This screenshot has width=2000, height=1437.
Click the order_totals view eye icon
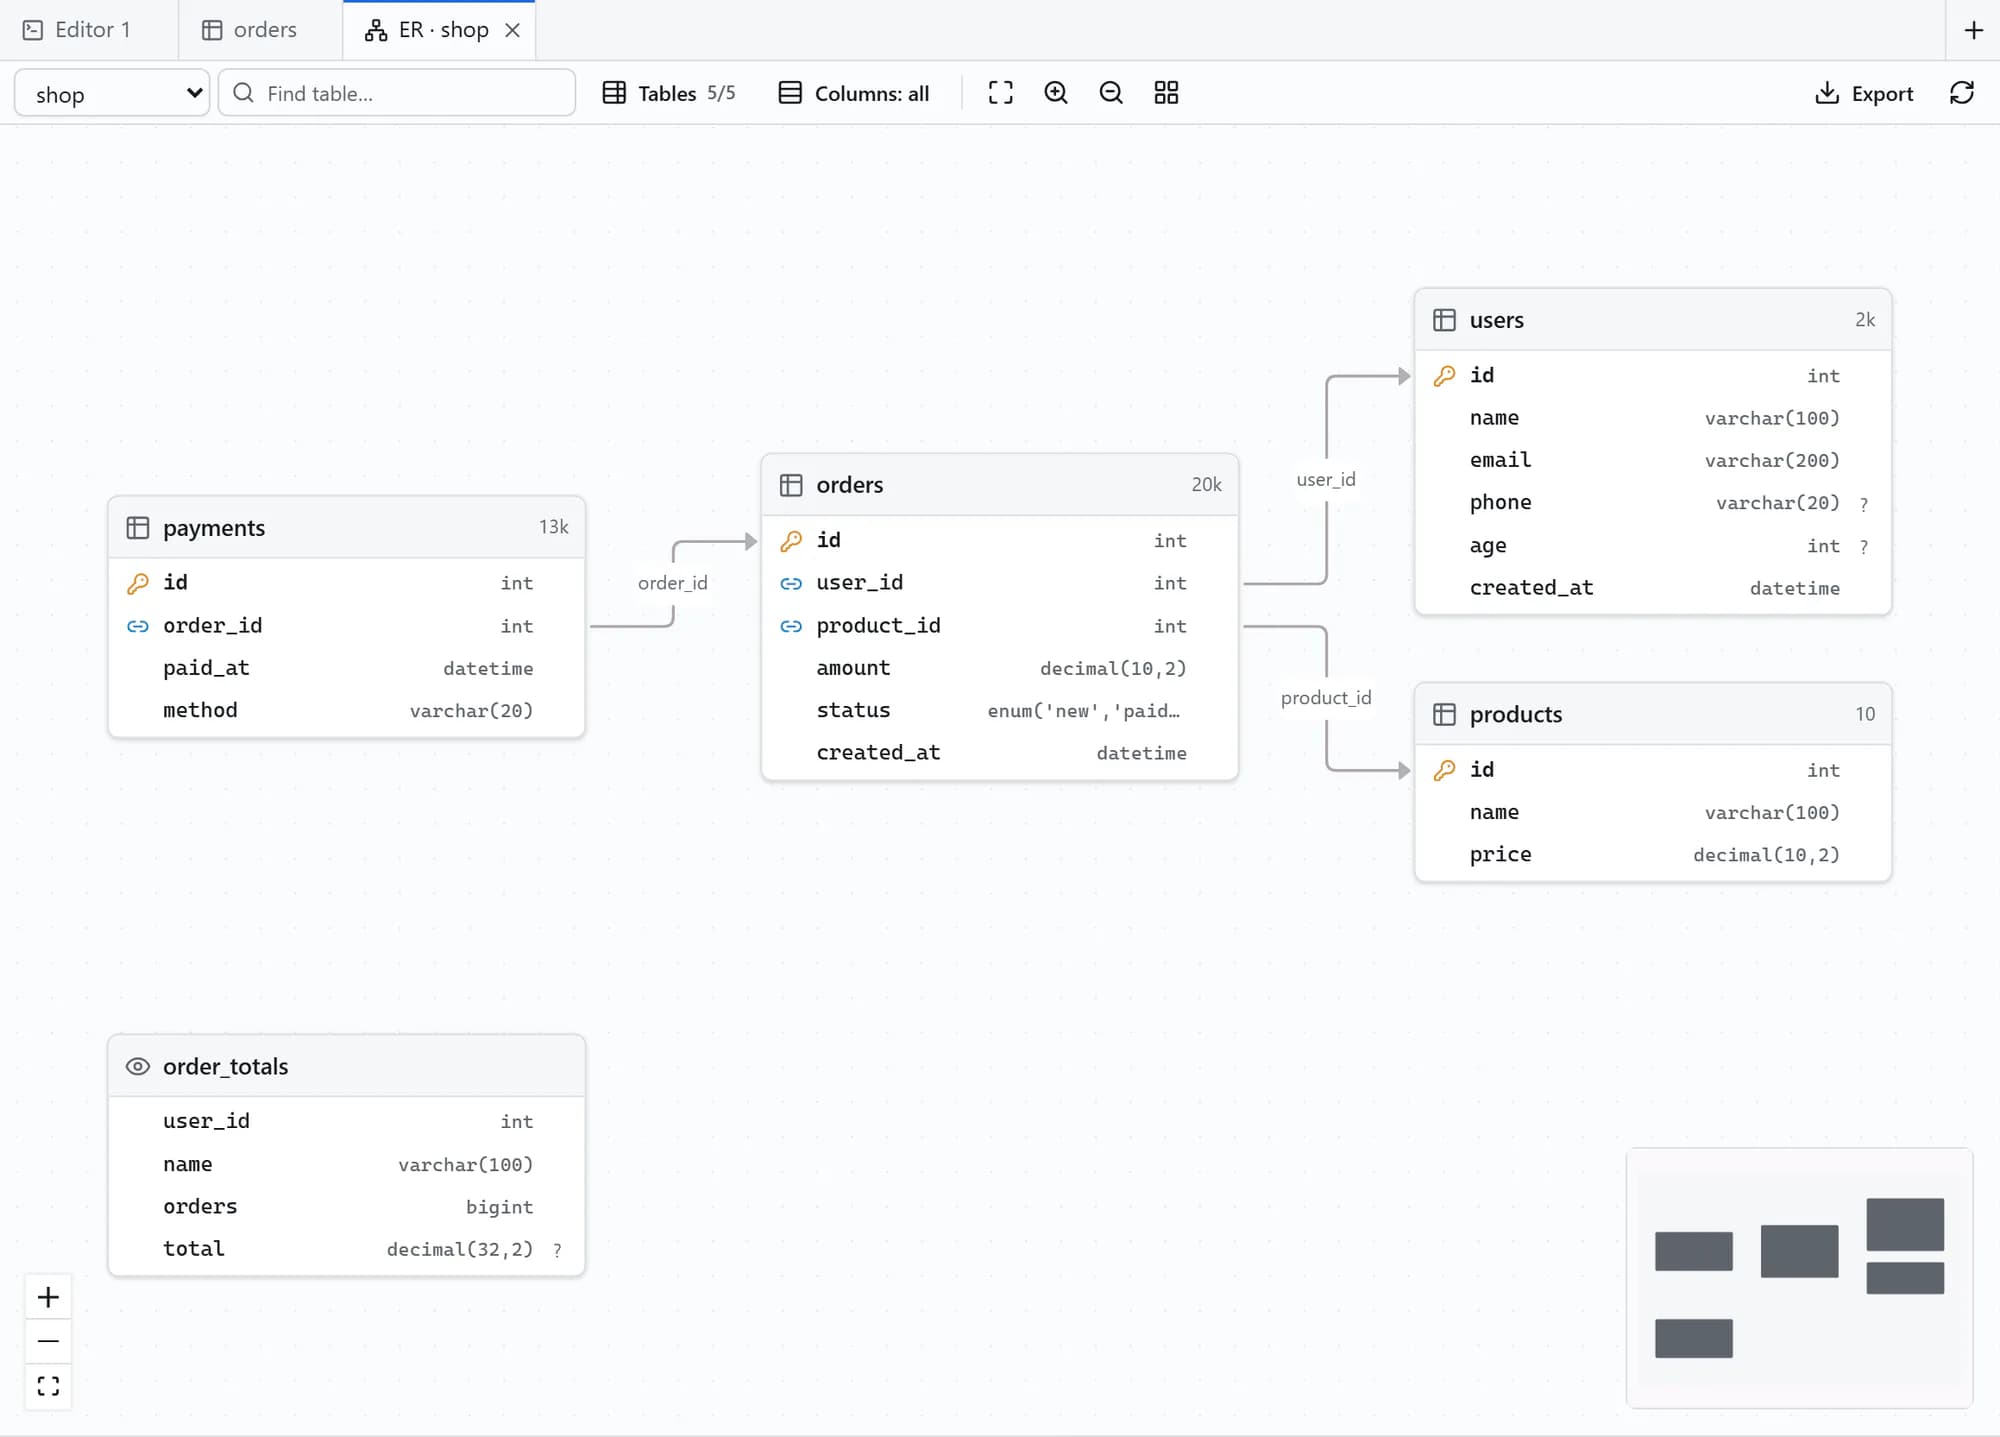pos(138,1066)
